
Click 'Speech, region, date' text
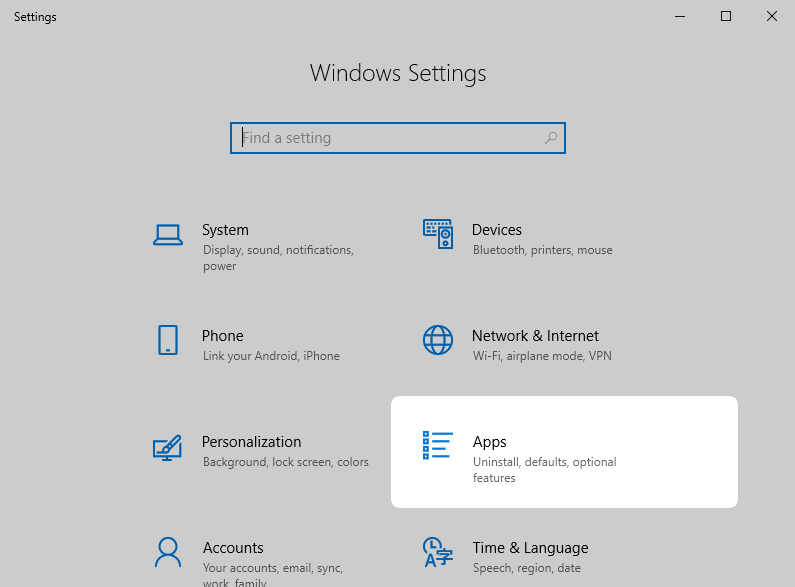(x=527, y=568)
